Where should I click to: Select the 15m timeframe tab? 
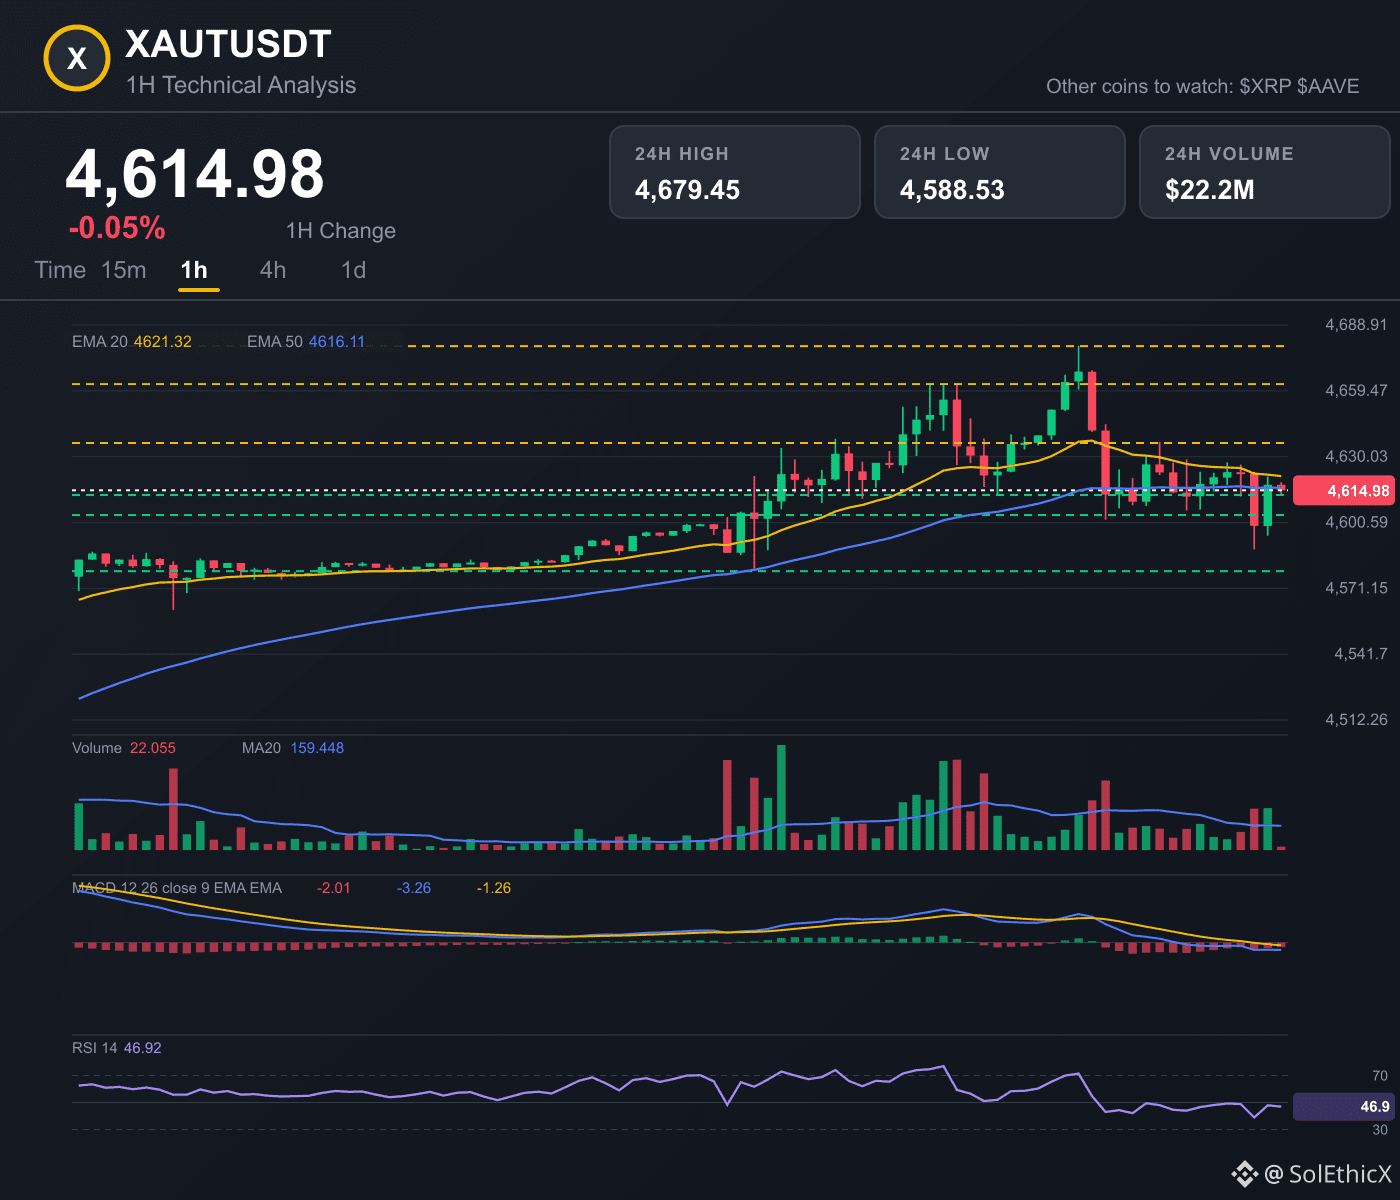pos(124,270)
